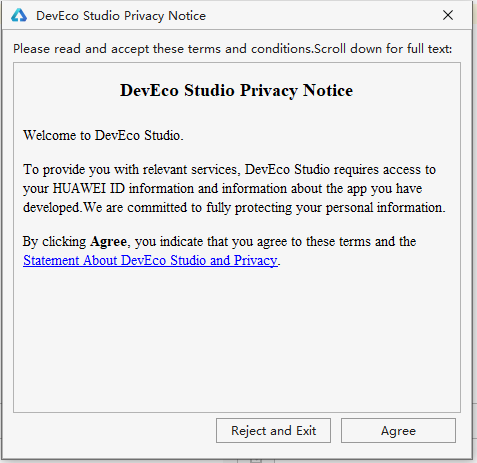This screenshot has height=463, width=477.
Task: Click the Scroll down for full text phrase
Action: pos(383,49)
